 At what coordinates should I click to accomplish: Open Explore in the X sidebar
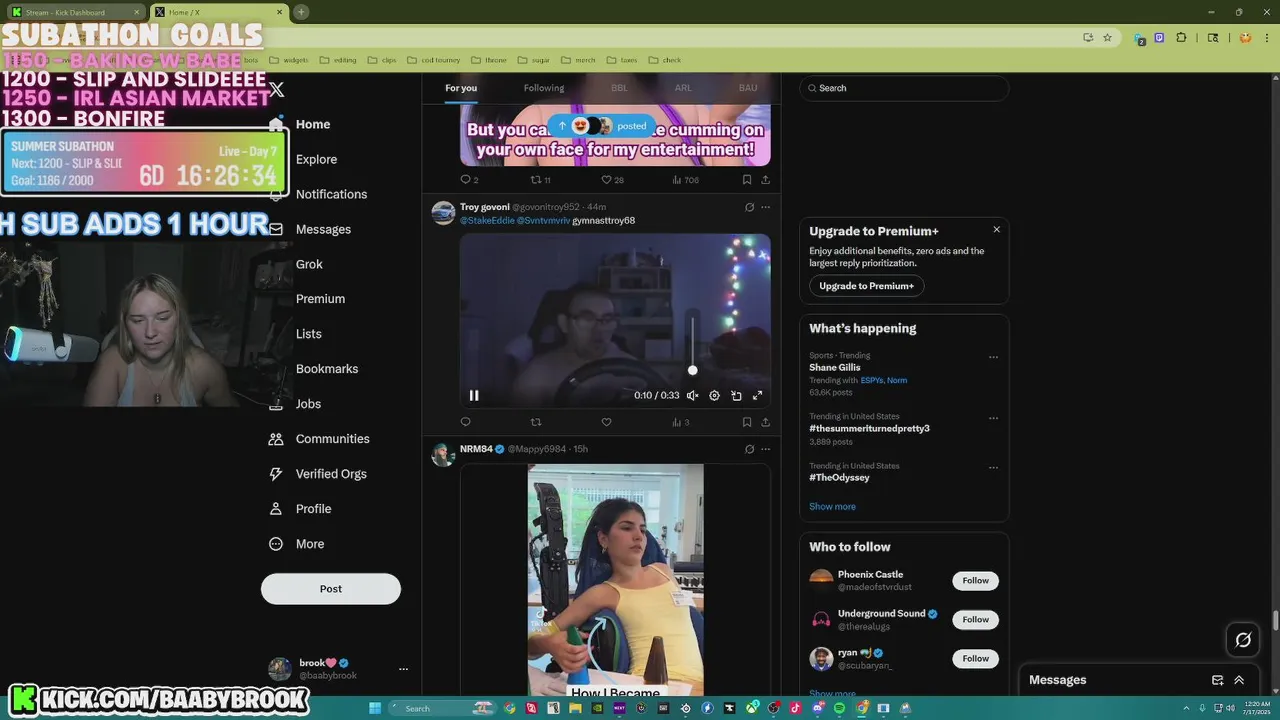pos(316,159)
